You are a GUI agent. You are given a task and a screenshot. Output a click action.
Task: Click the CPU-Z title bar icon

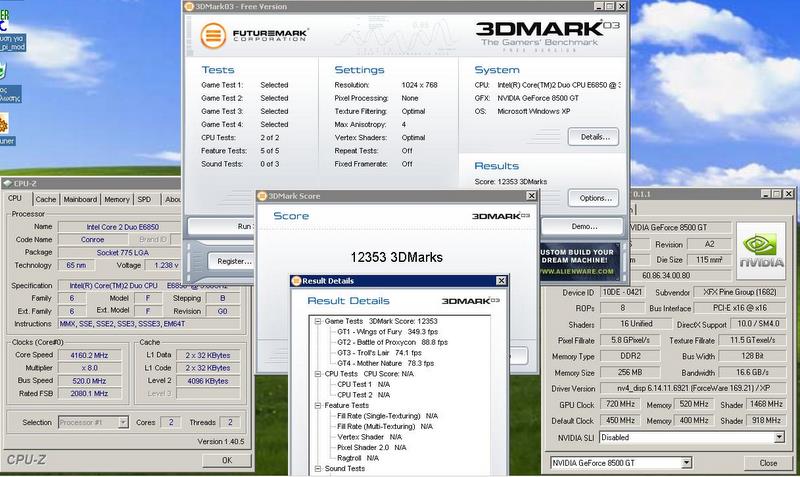[x=7, y=183]
